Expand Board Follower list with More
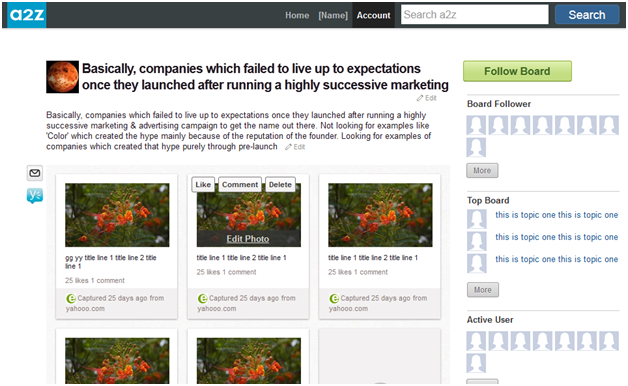 pos(482,171)
